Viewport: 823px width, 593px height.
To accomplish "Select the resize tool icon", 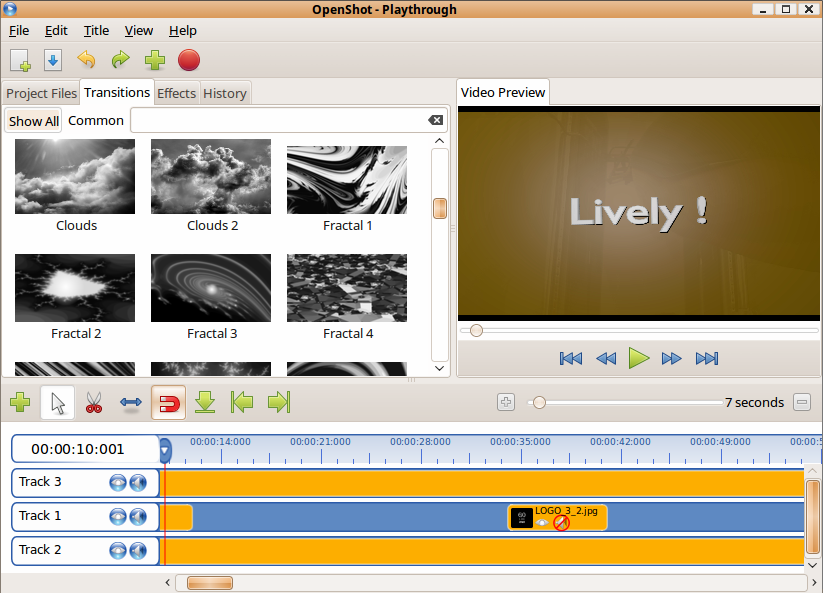I will click(x=131, y=403).
